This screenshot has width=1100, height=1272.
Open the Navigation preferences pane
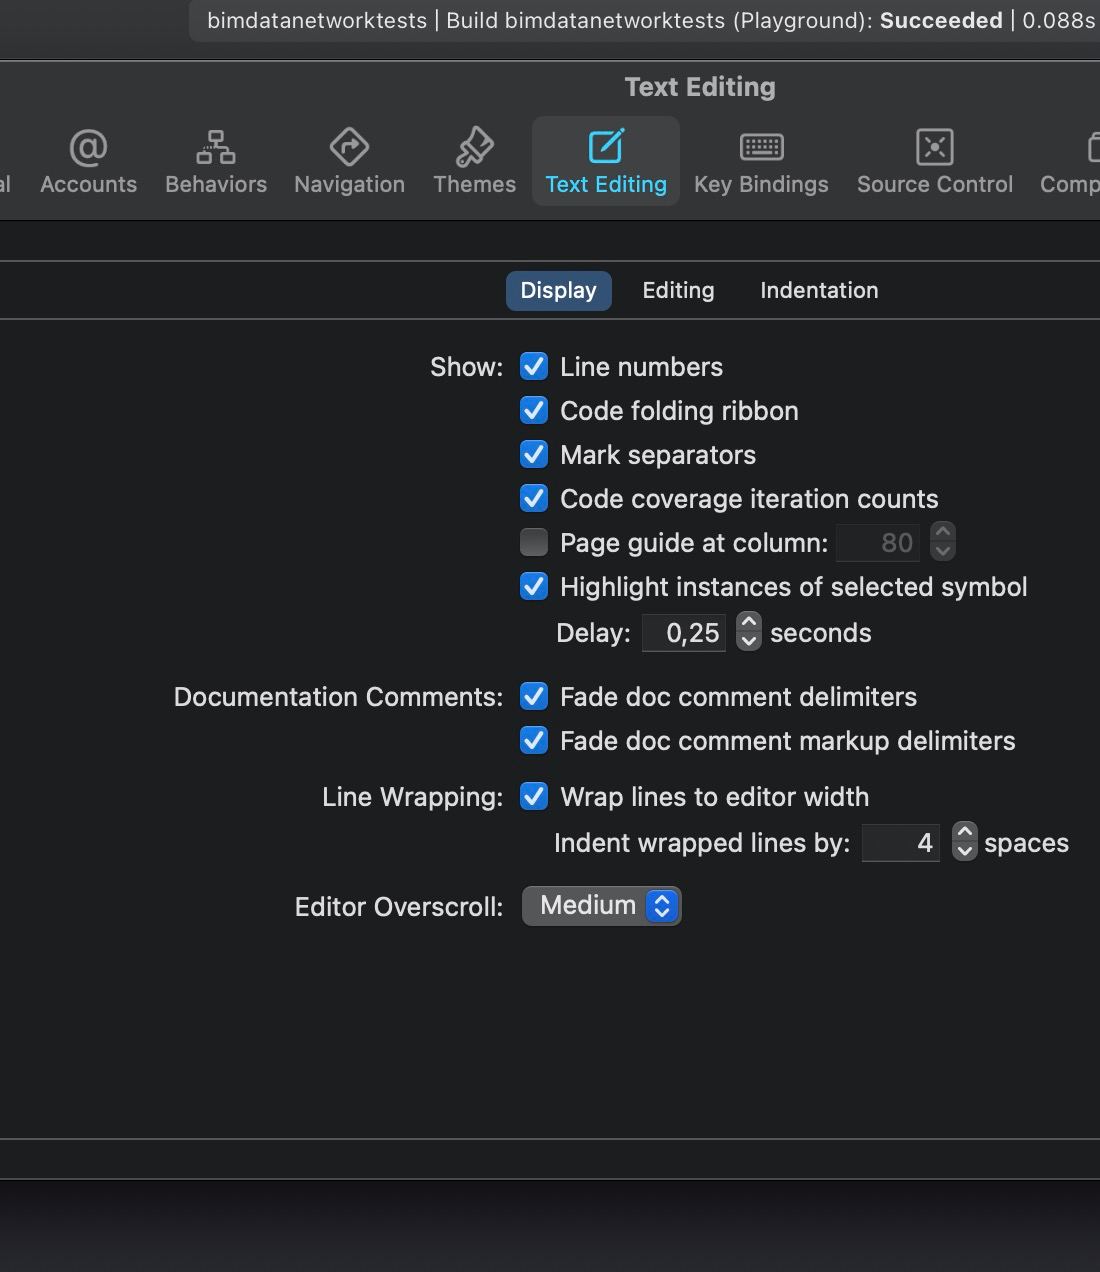(349, 162)
